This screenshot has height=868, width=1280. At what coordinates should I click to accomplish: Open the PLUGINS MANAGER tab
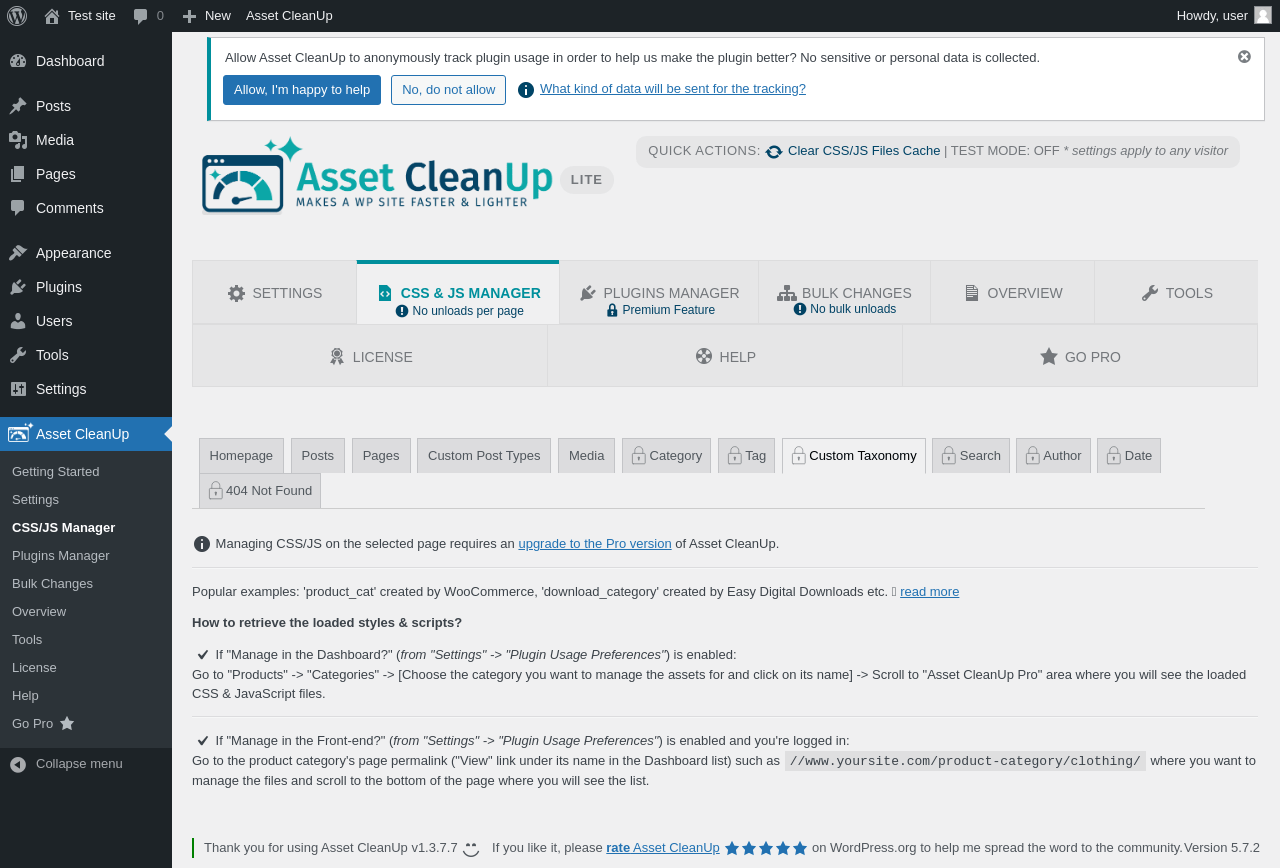(659, 293)
